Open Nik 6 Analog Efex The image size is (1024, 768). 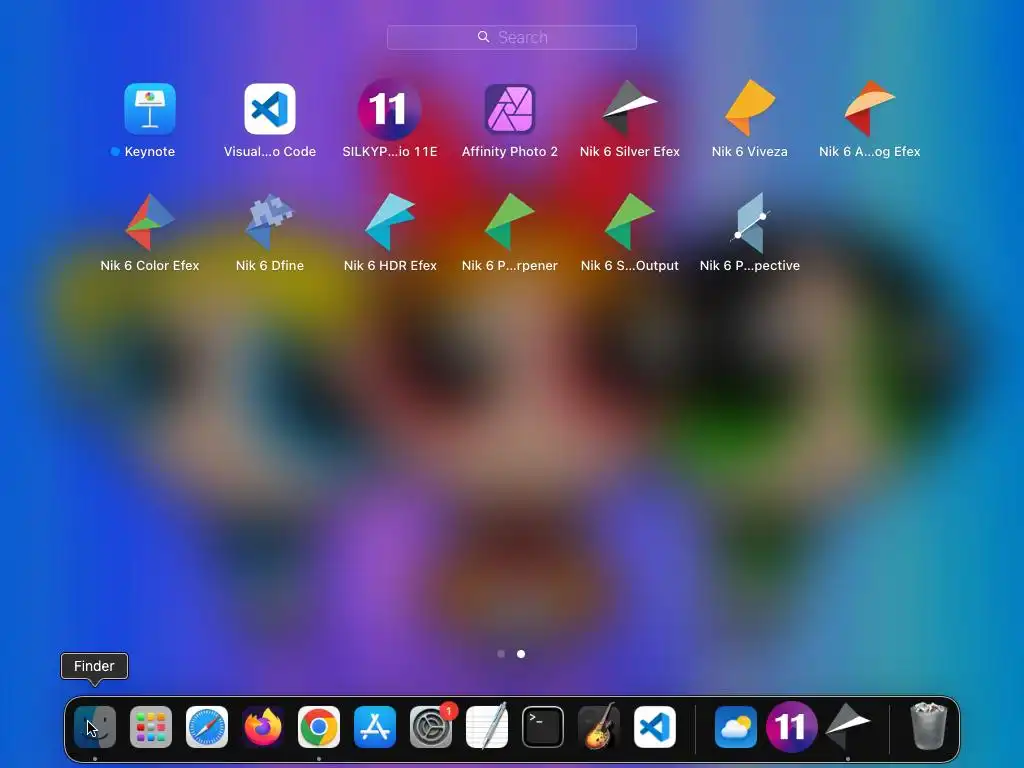(870, 108)
